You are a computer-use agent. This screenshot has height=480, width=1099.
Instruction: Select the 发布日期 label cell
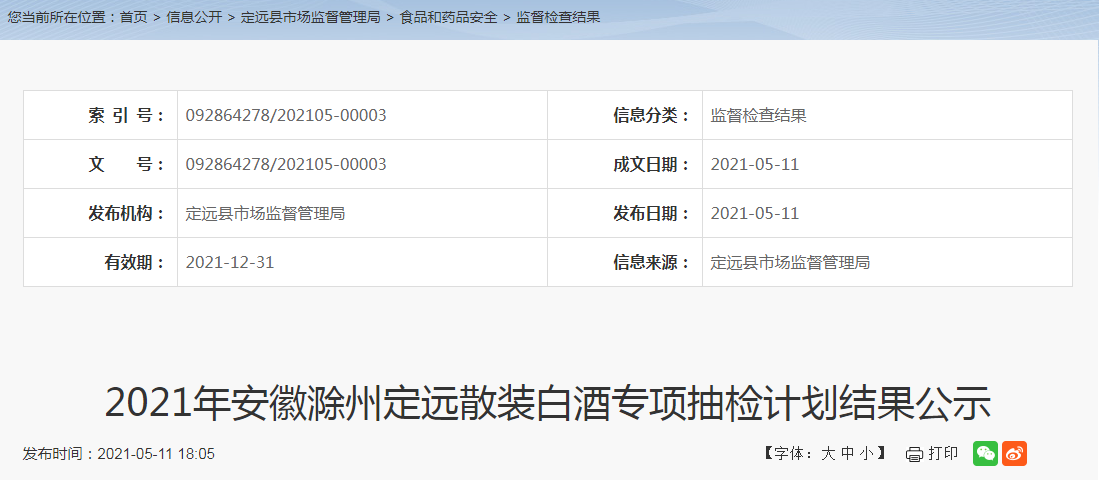pyautogui.click(x=625, y=213)
